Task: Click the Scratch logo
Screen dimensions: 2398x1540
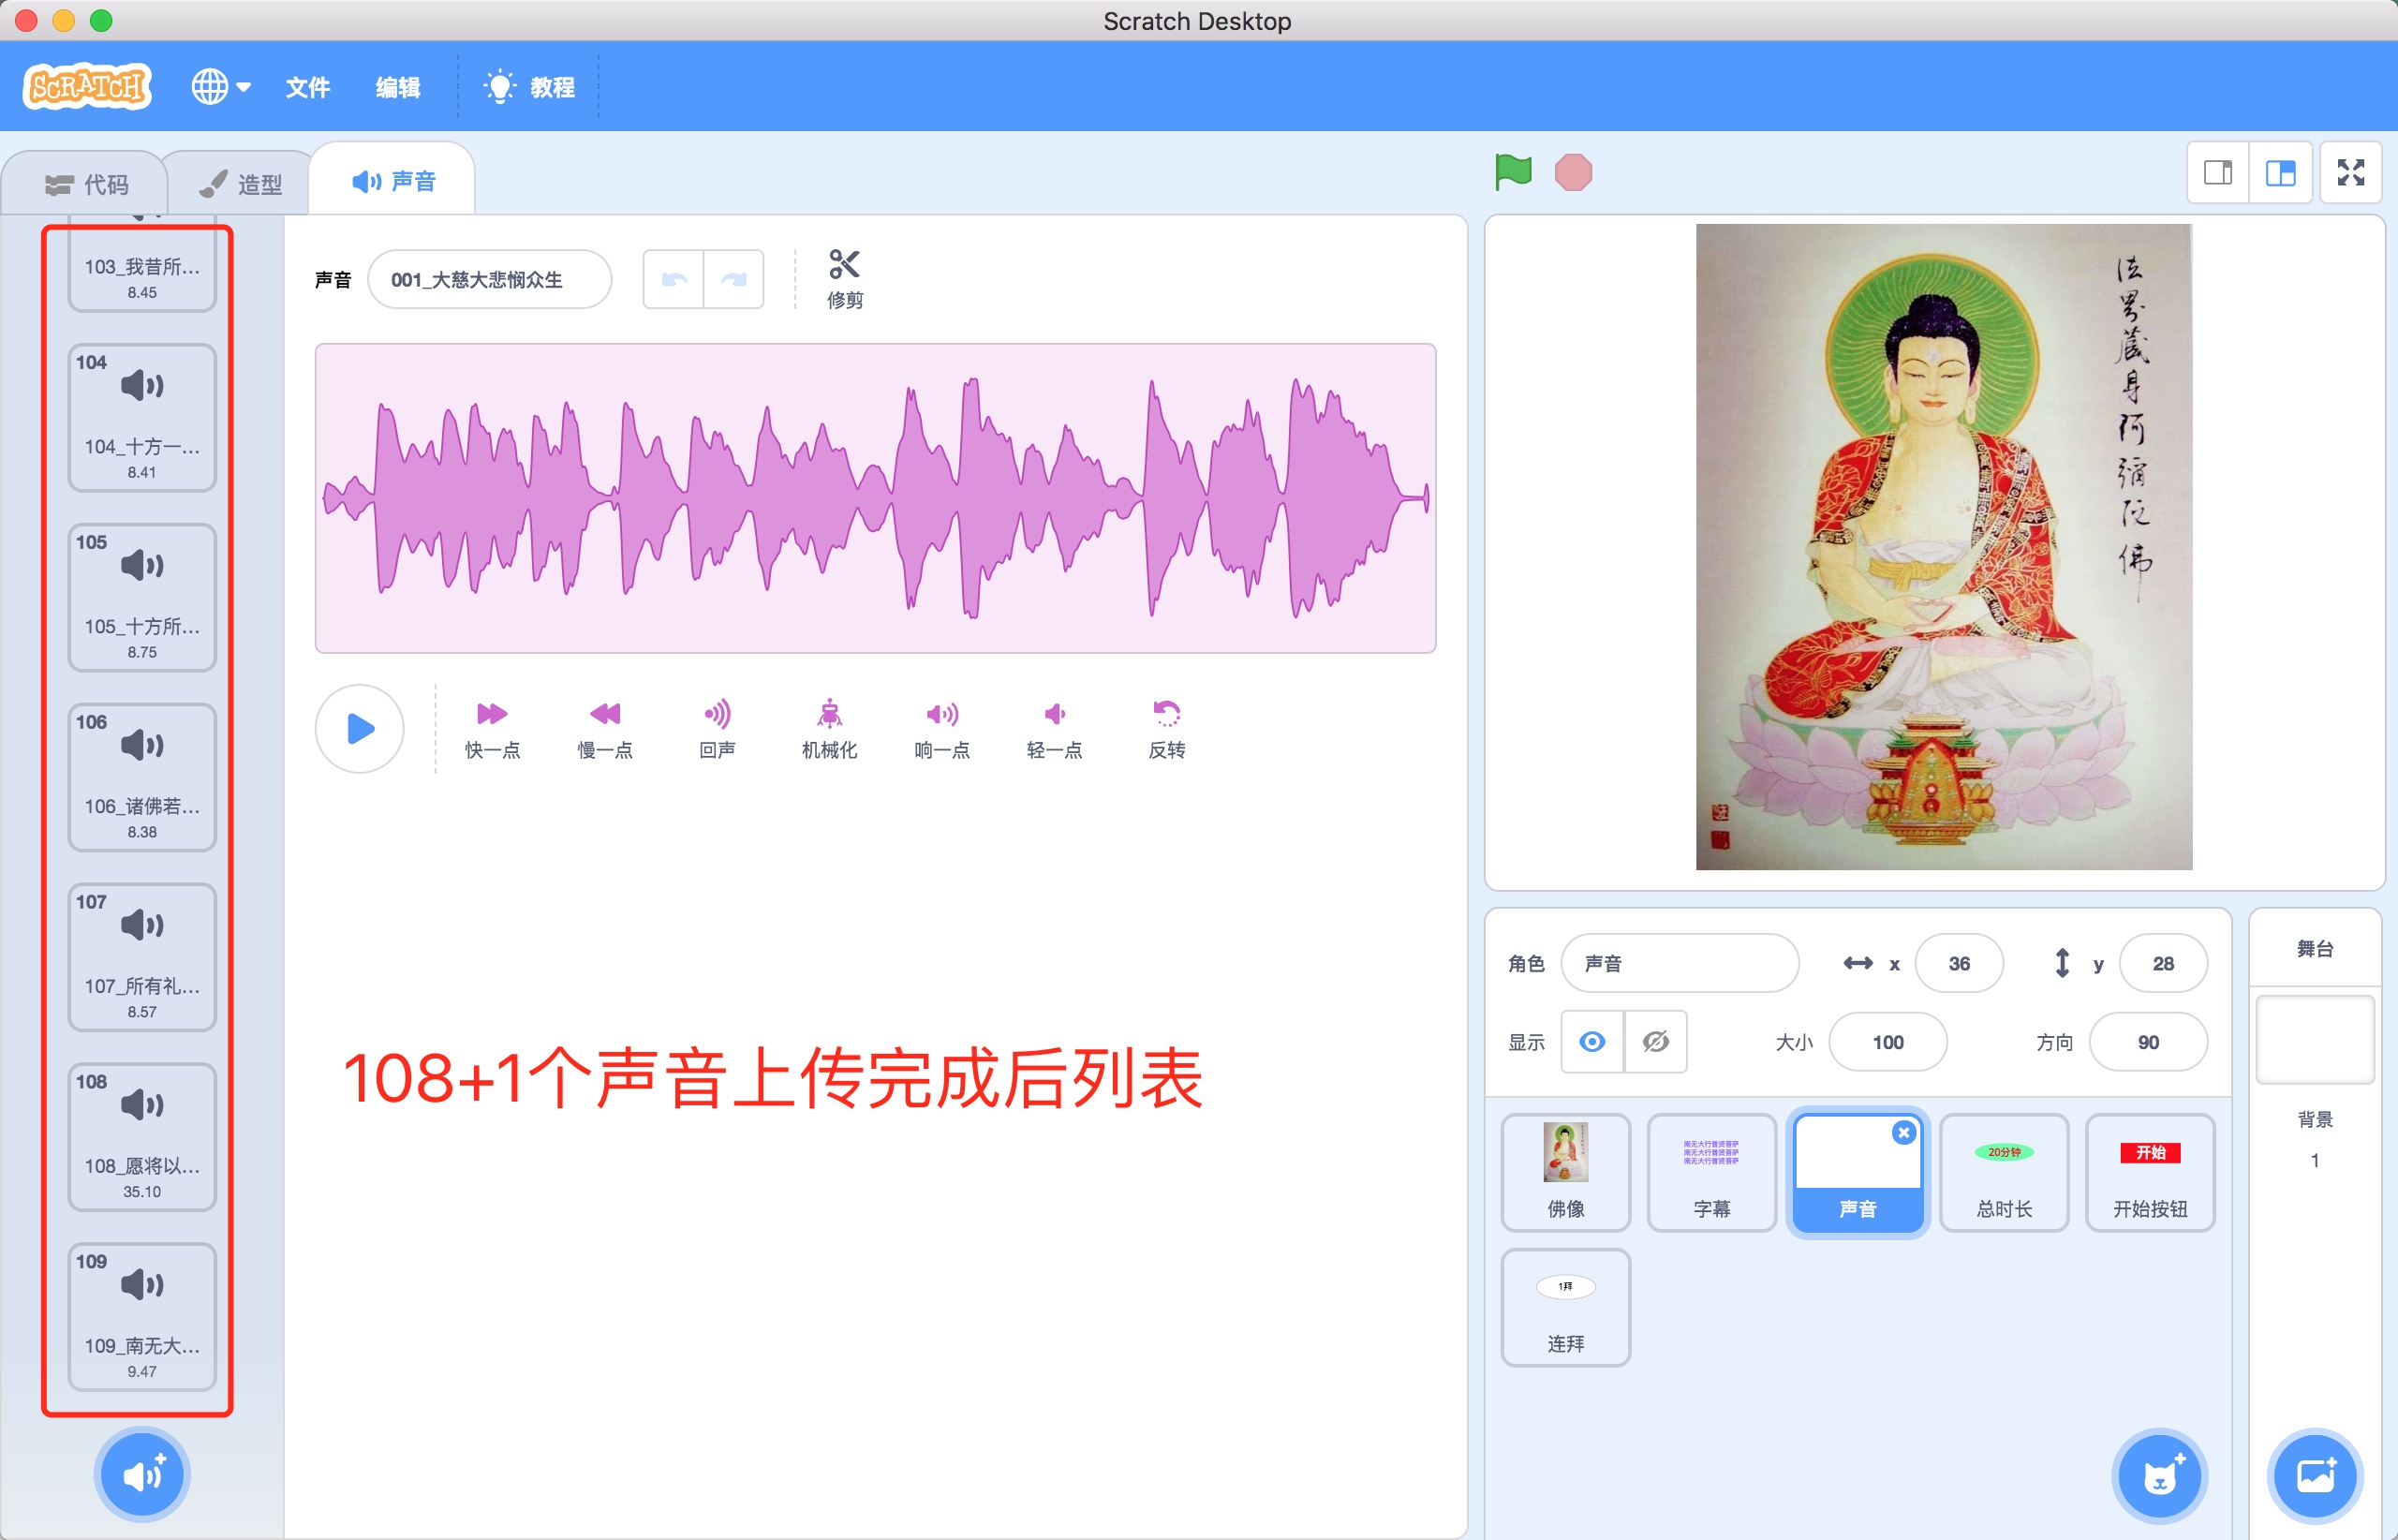Action: (87, 87)
